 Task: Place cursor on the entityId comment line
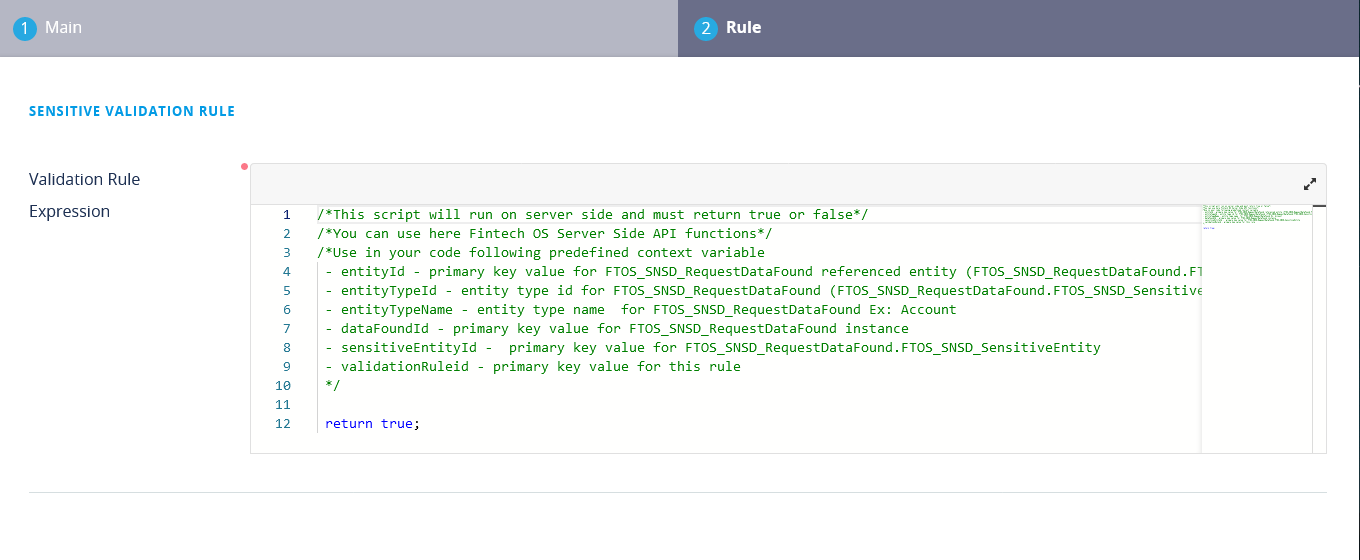pyautogui.click(x=700, y=272)
